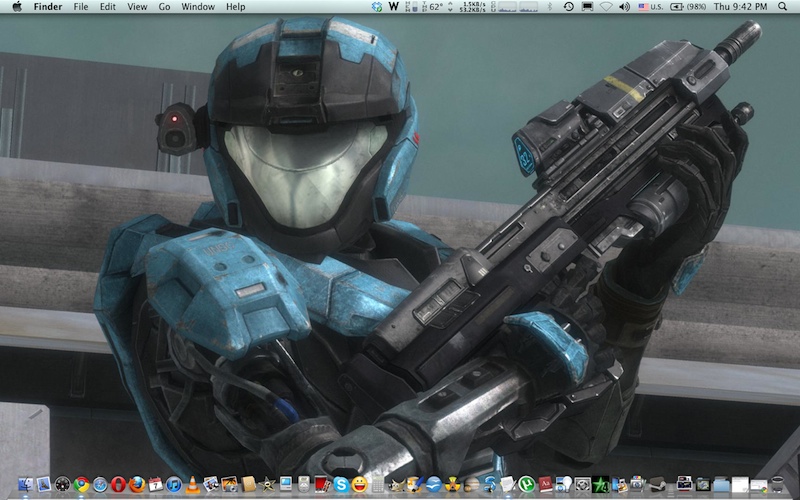Open the Finder application menu
The height and width of the screenshot is (500, 800).
point(47,7)
